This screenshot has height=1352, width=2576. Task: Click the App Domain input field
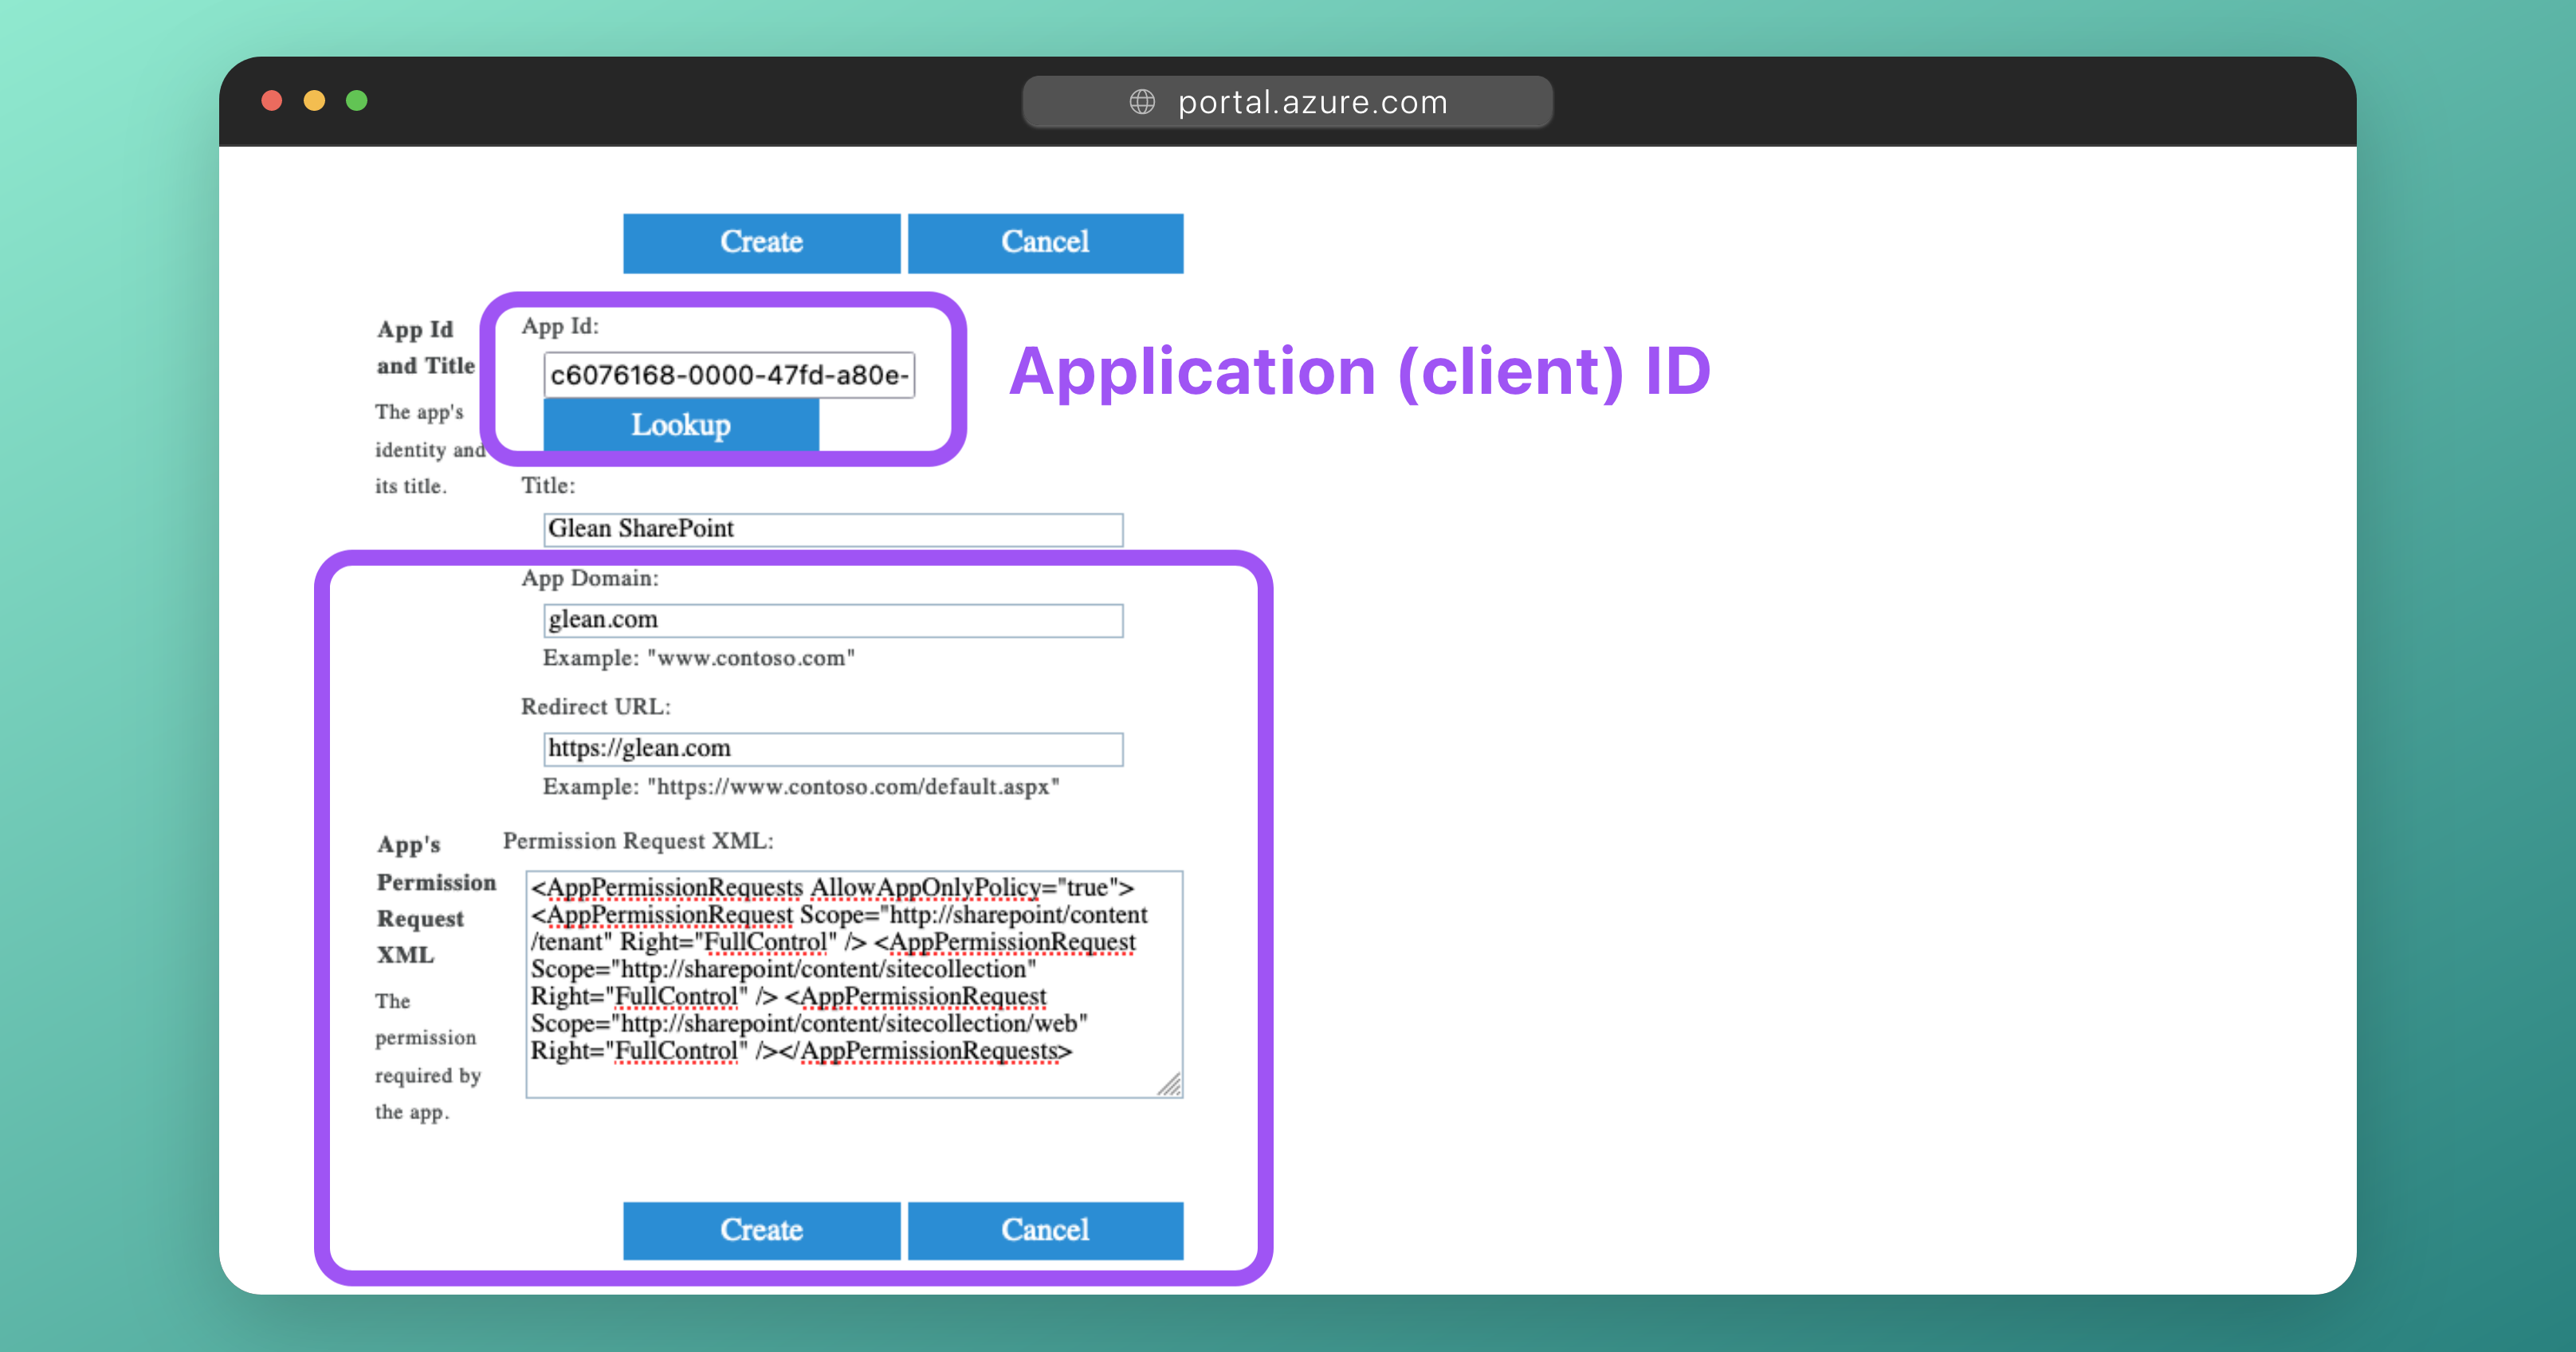[x=833, y=620]
